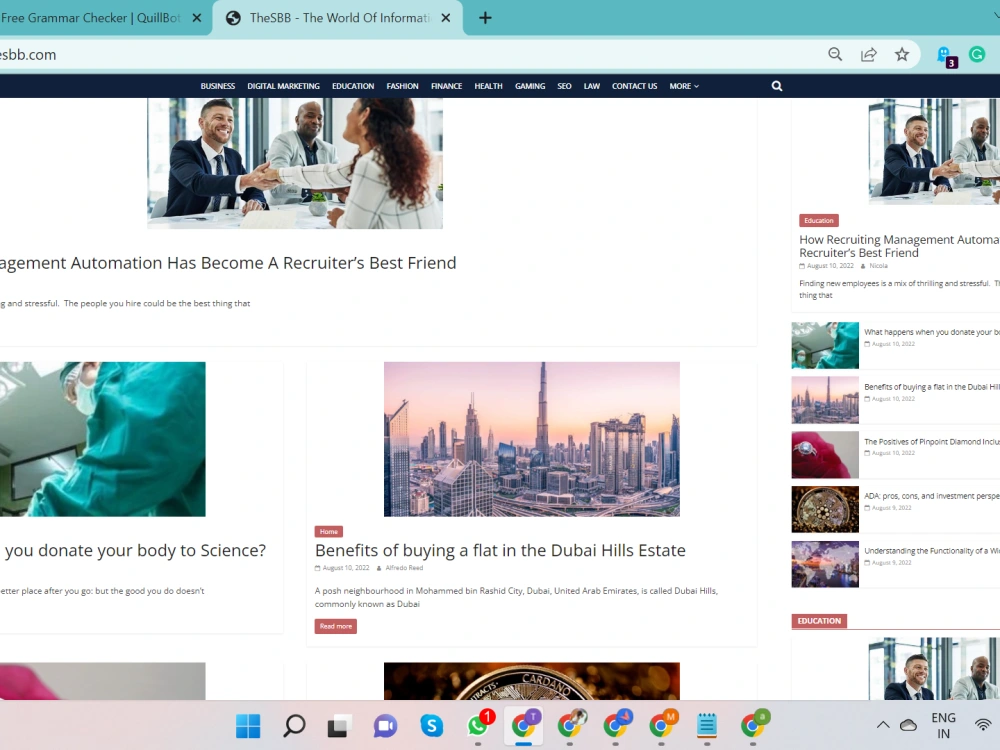This screenshot has height=750, width=1000.
Task: Click the browser address bar URL
Action: (28, 55)
